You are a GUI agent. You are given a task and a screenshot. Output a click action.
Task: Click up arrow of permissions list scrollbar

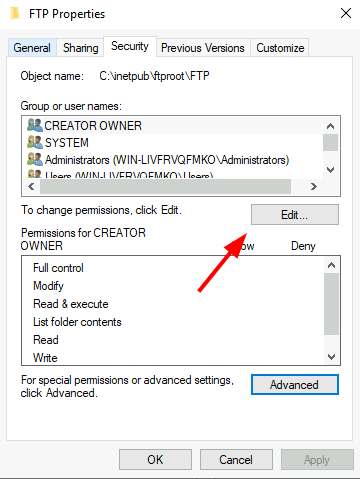tap(331, 265)
